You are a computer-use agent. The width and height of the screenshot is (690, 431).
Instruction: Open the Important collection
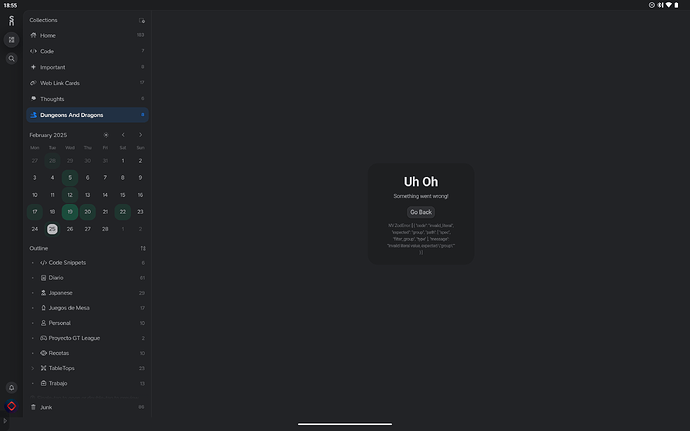tap(87, 67)
